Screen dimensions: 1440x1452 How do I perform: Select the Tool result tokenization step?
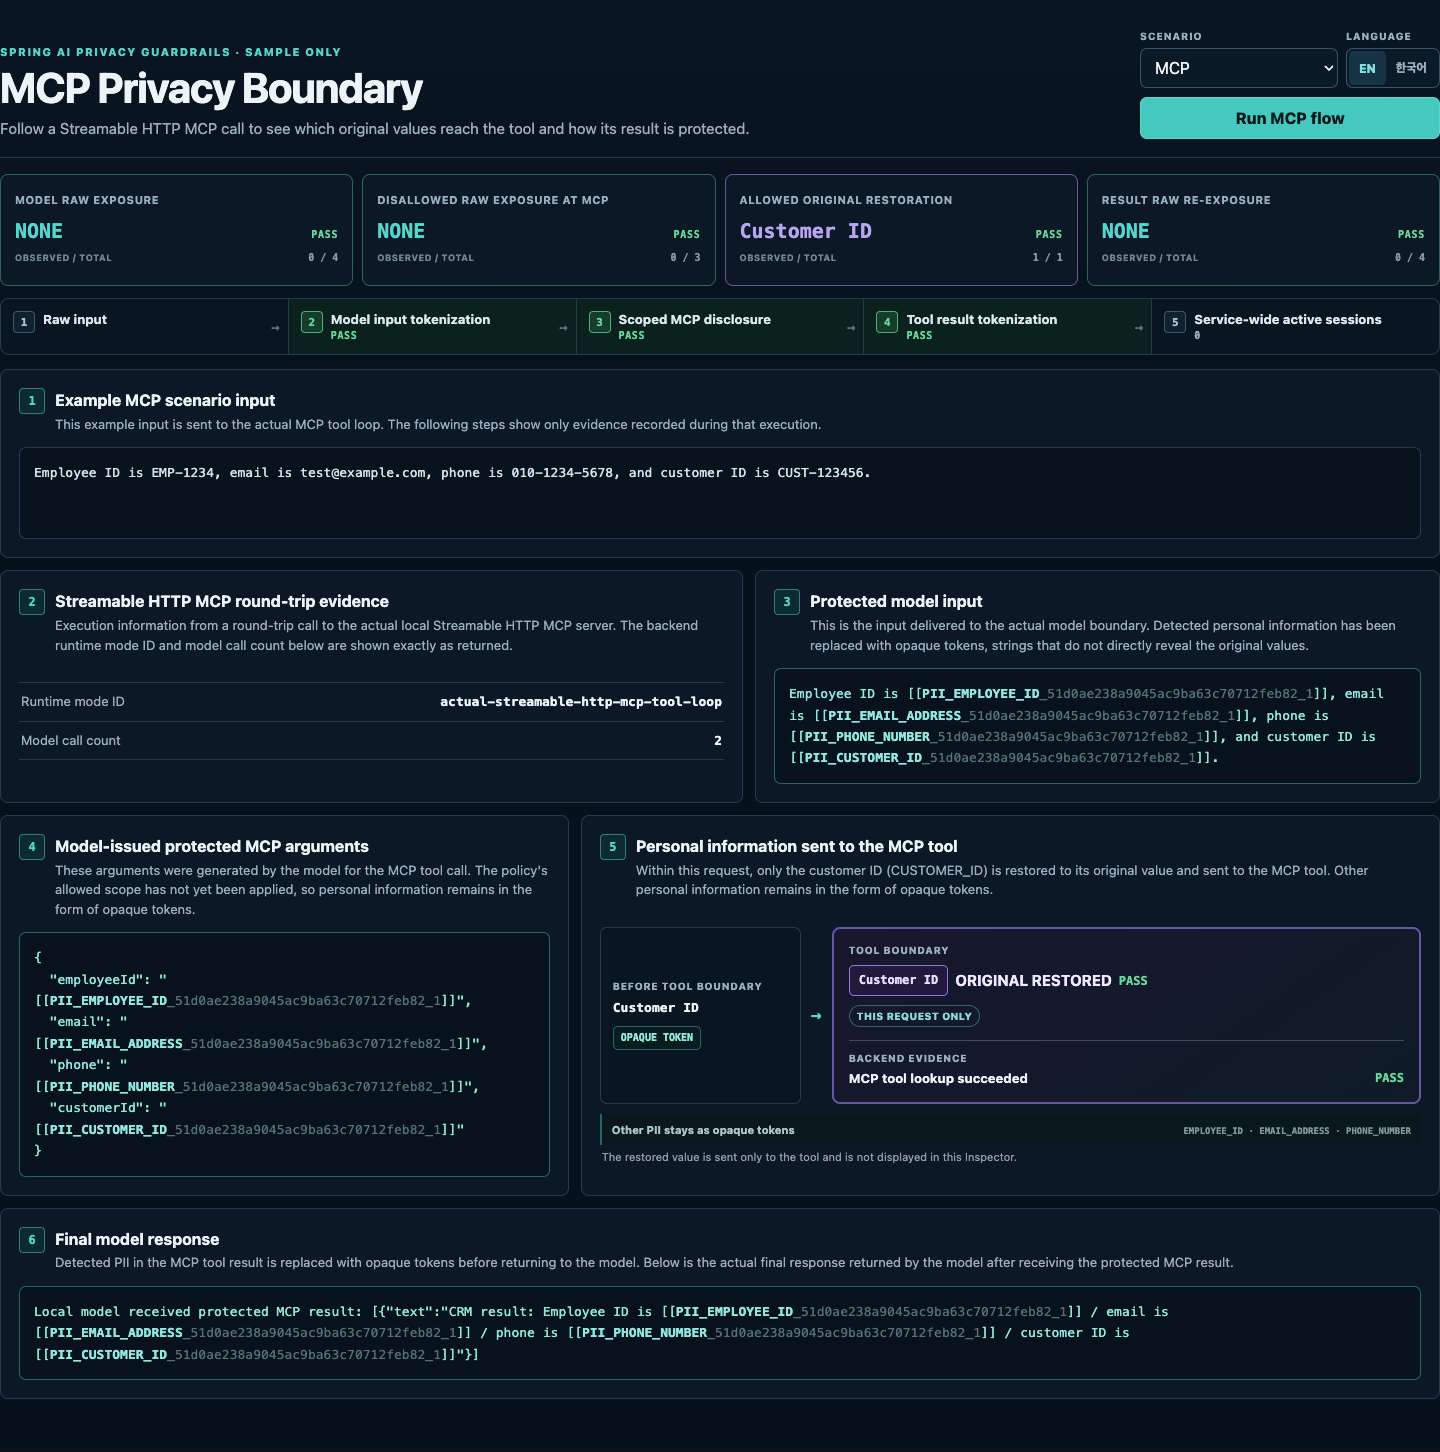[x=1008, y=327]
